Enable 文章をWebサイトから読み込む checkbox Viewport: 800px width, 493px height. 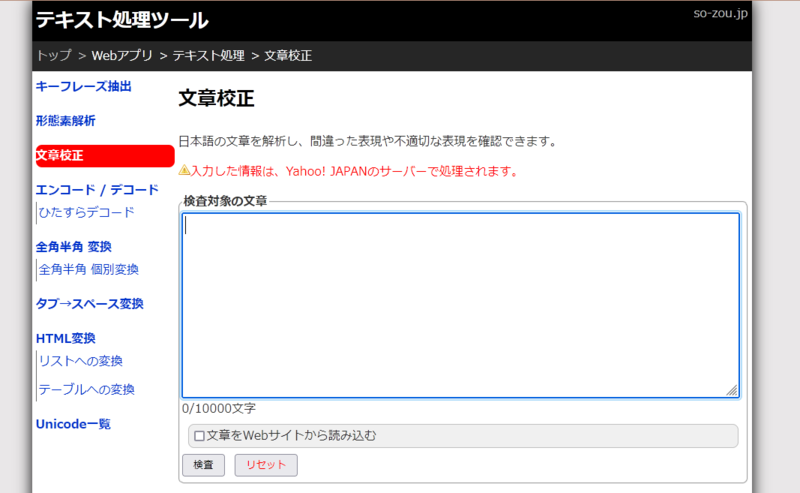(199, 436)
